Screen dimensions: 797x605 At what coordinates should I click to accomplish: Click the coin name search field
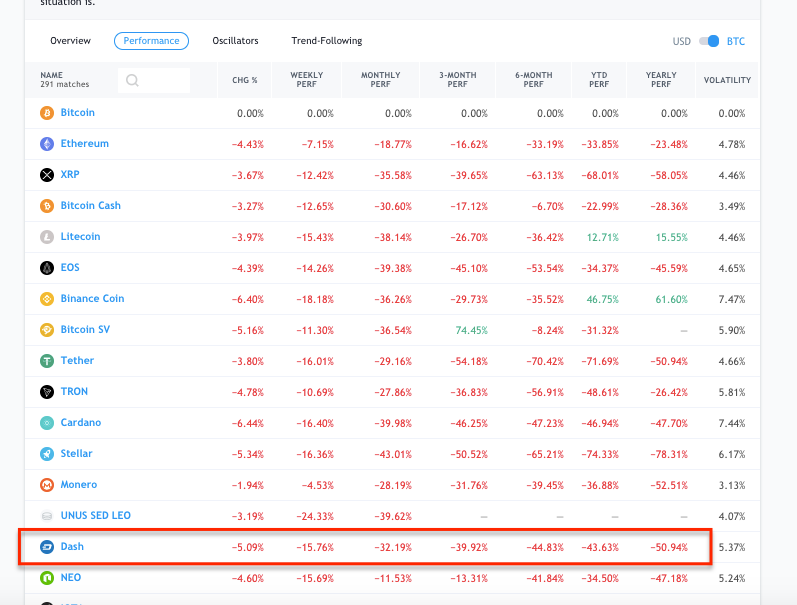(x=154, y=80)
